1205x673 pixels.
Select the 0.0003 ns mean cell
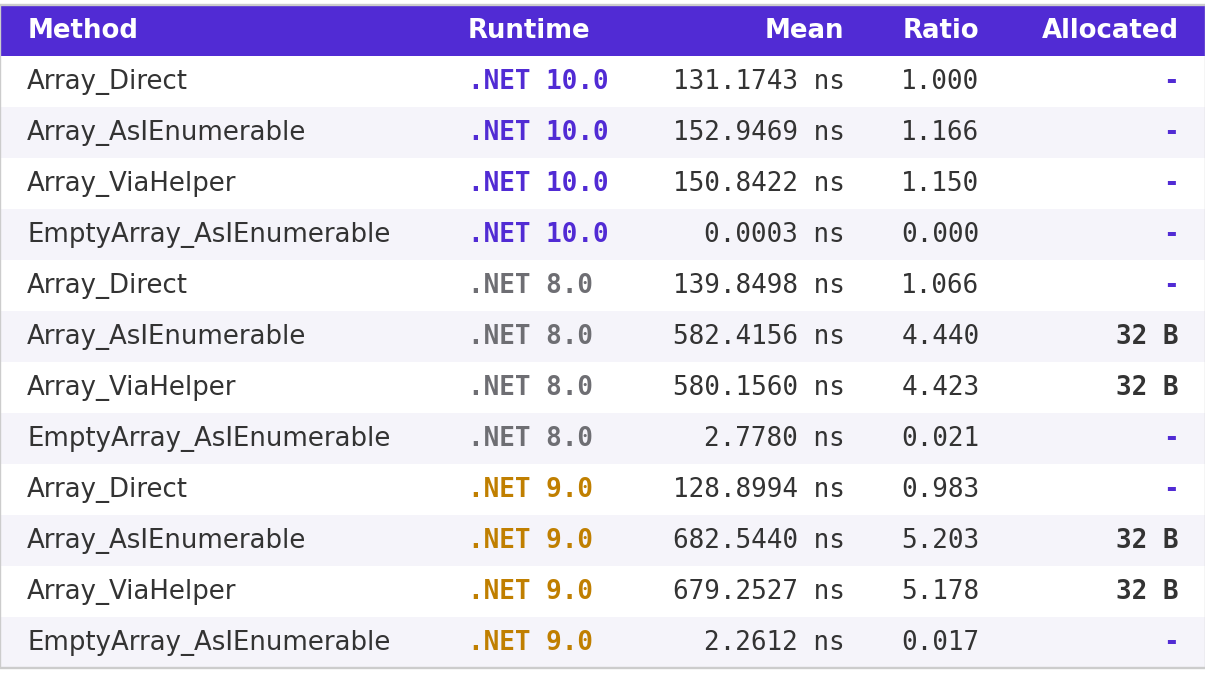(x=774, y=234)
